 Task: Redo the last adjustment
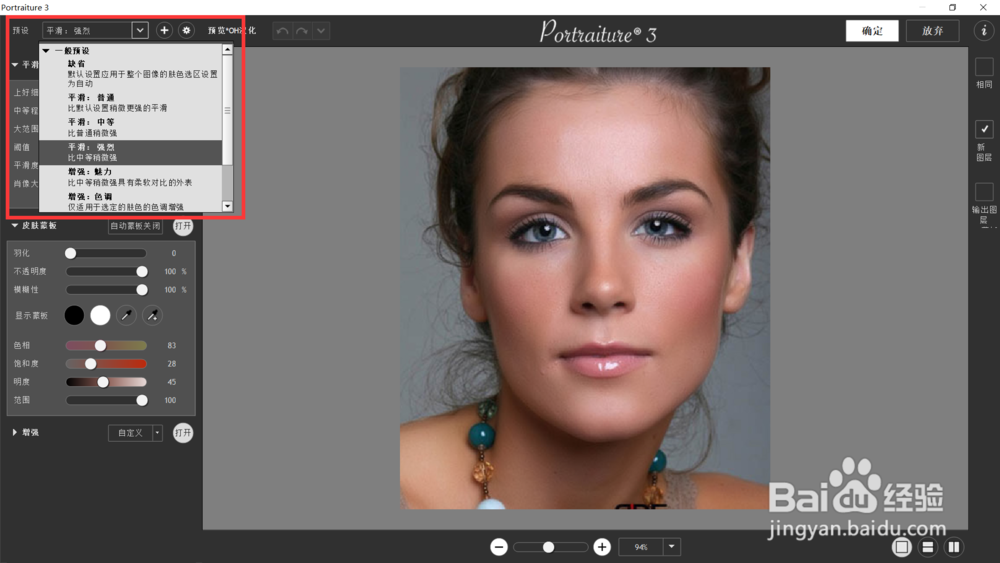pyautogui.click(x=302, y=31)
